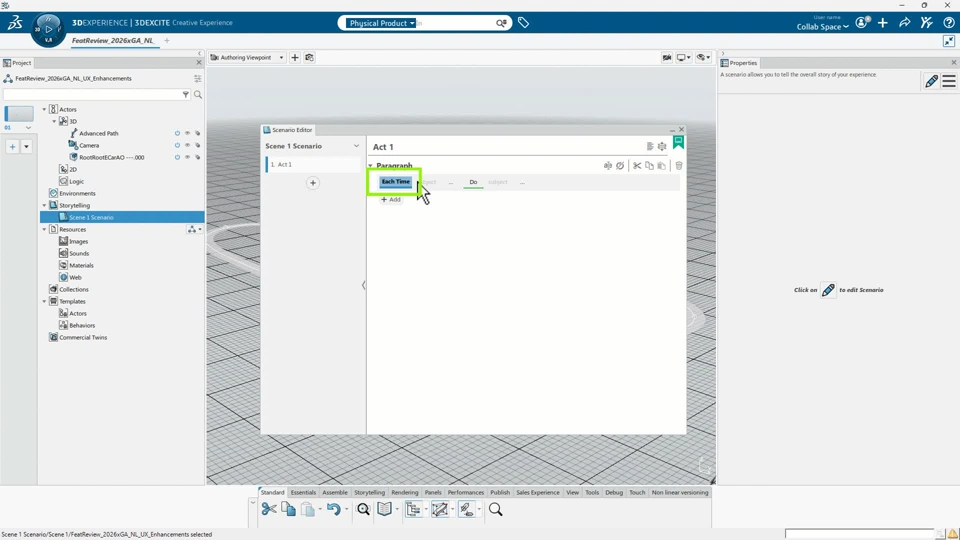Click the open book icon in bottom toolbar
The width and height of the screenshot is (960, 540).
(384, 509)
